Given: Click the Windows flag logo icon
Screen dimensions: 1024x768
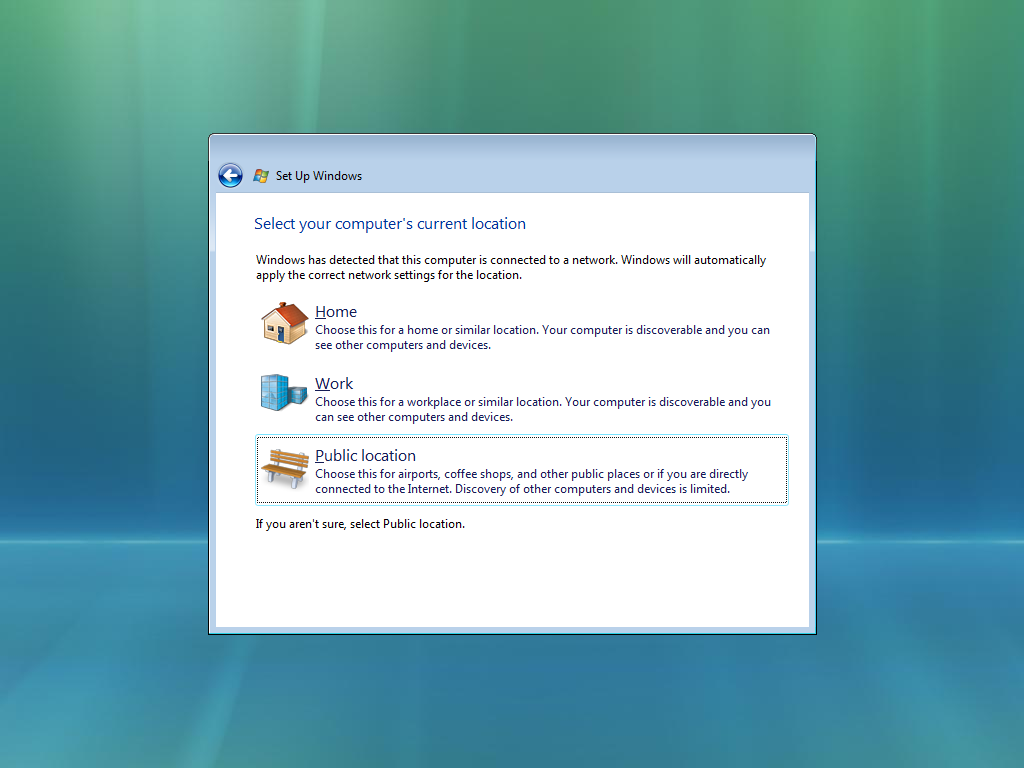Looking at the screenshot, I should pos(261,176).
